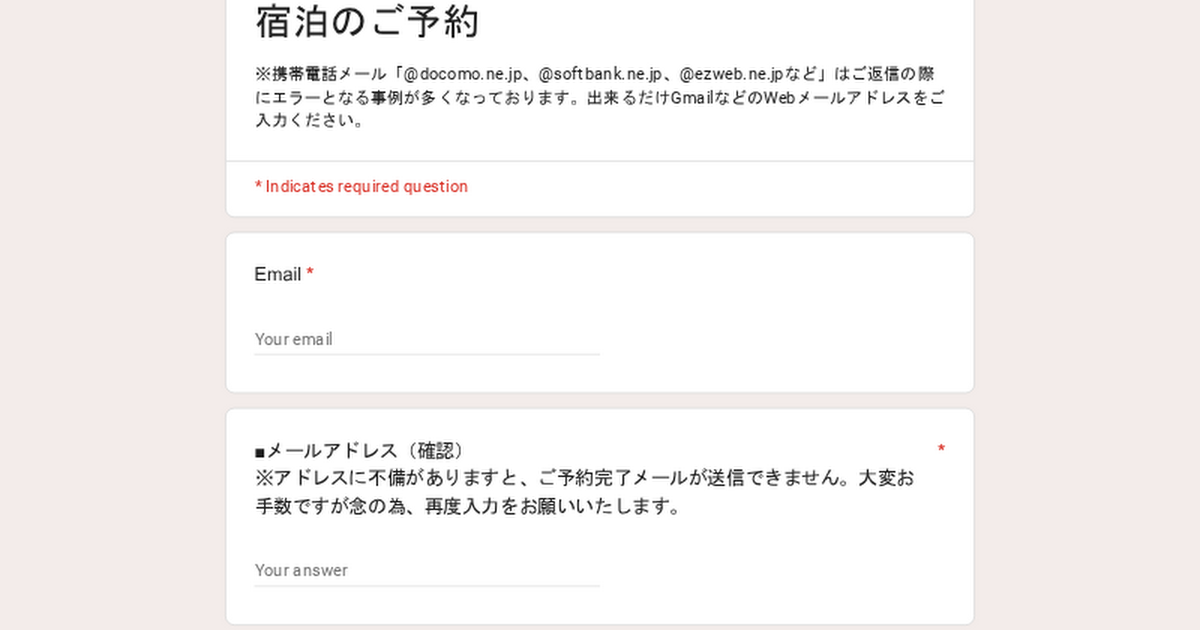The width and height of the screenshot is (1200, 630).
Task: Click blank space inside the Email card
Action: [x=780, y=320]
